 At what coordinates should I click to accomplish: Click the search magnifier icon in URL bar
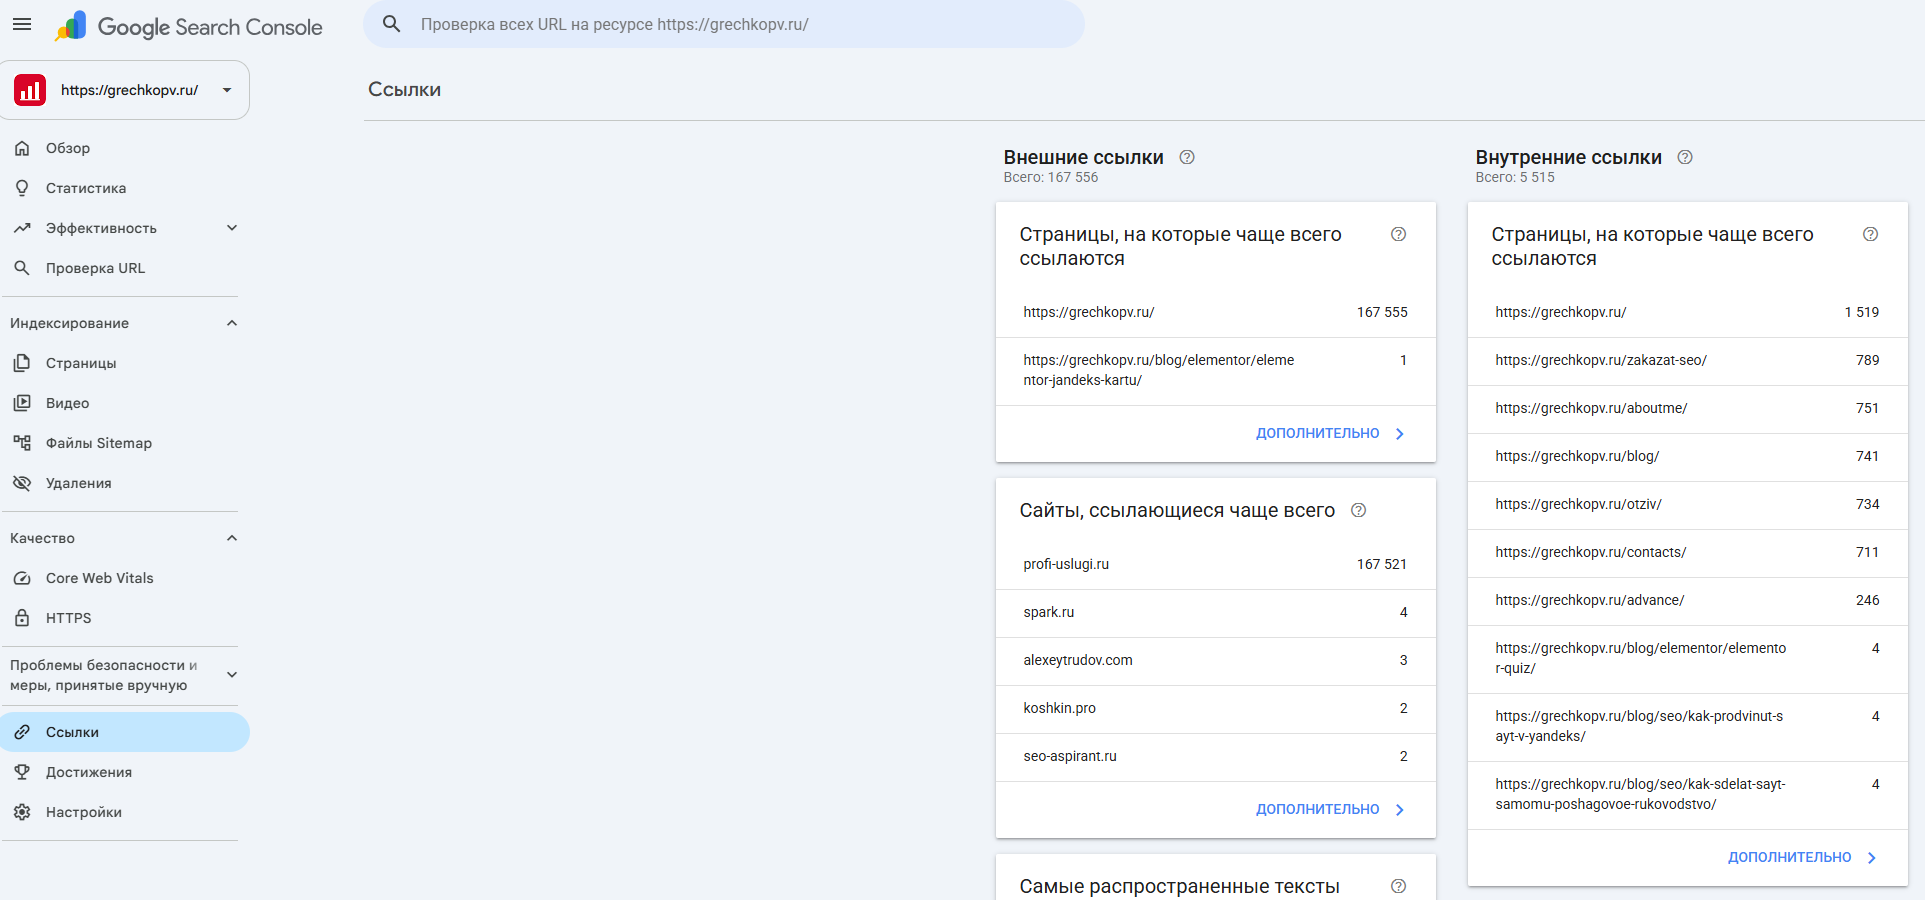[392, 24]
